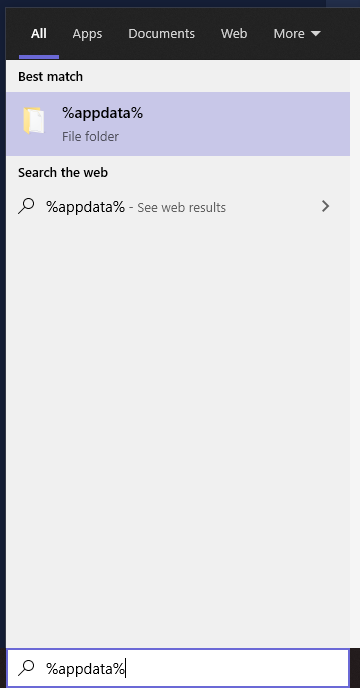
Task: Open the %appdata% best match result
Action: tap(178, 124)
